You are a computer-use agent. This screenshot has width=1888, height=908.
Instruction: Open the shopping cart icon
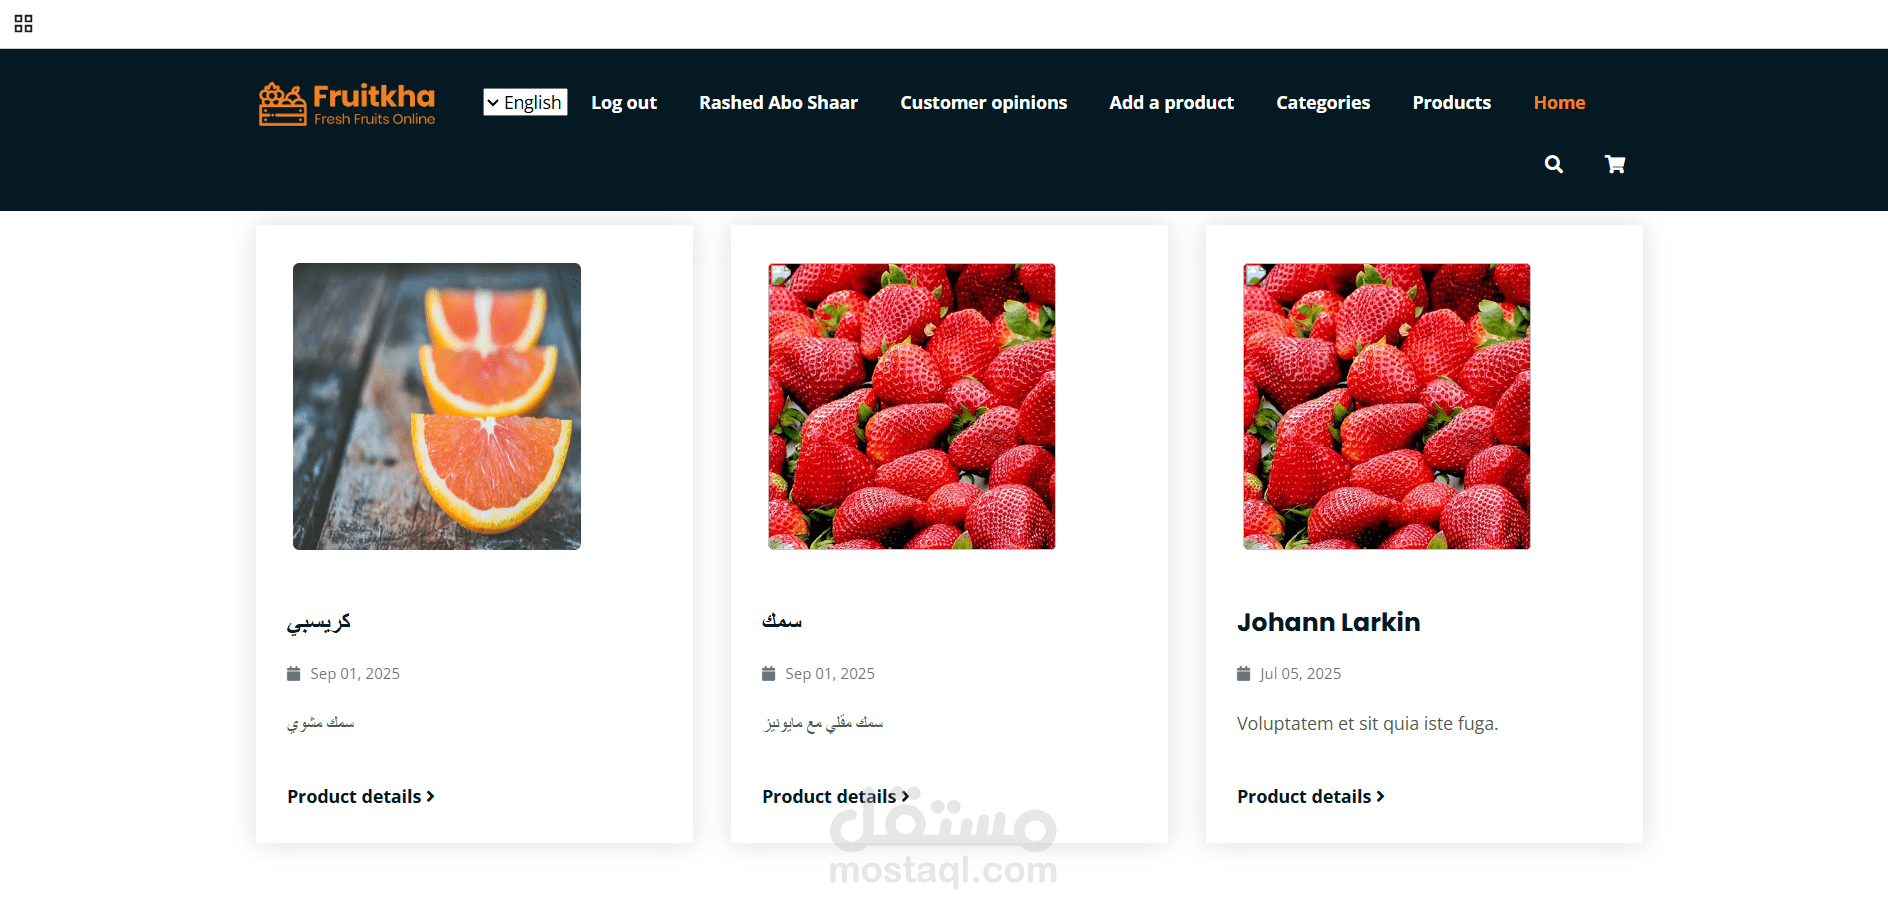[1615, 164]
